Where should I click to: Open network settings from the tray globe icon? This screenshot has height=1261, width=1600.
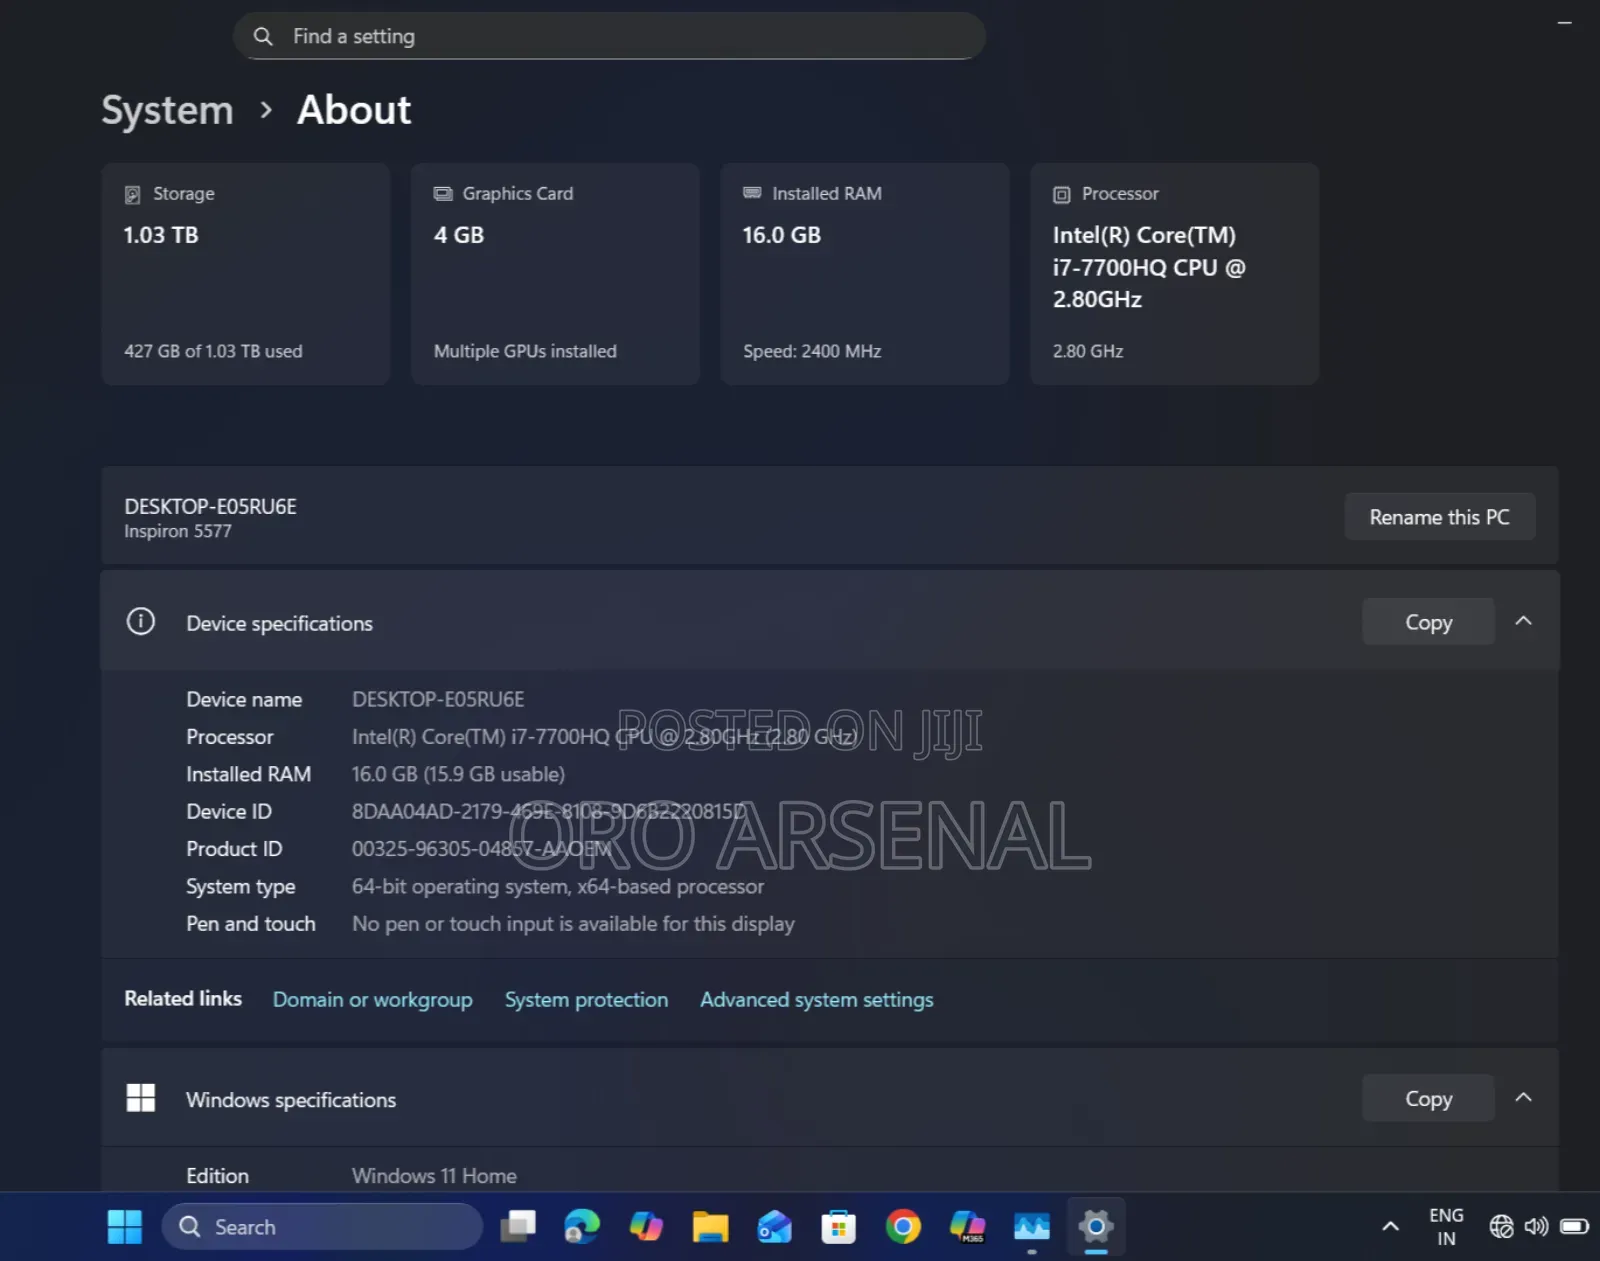[1501, 1227]
